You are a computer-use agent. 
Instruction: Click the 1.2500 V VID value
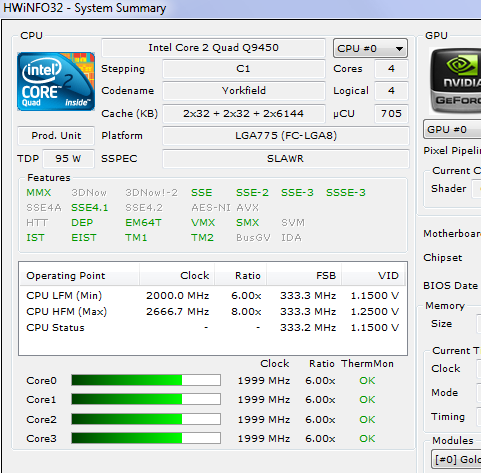pyautogui.click(x=375, y=312)
